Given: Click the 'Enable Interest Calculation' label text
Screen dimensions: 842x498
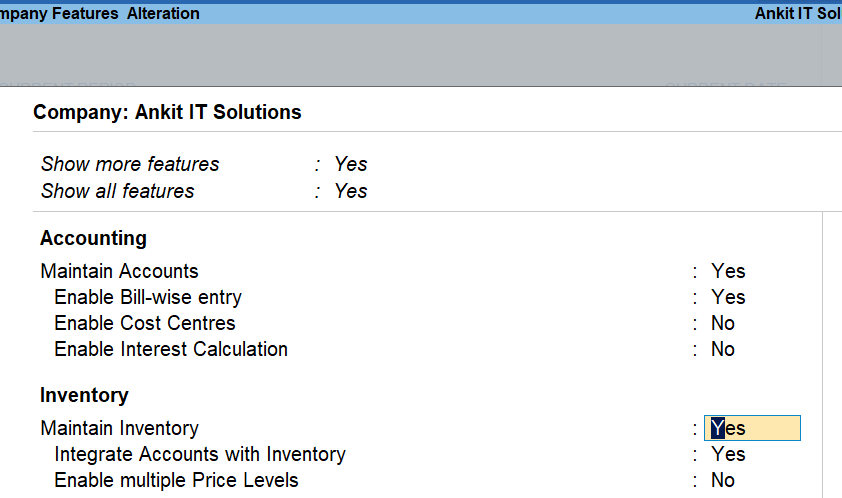Looking at the screenshot, I should 171,349.
